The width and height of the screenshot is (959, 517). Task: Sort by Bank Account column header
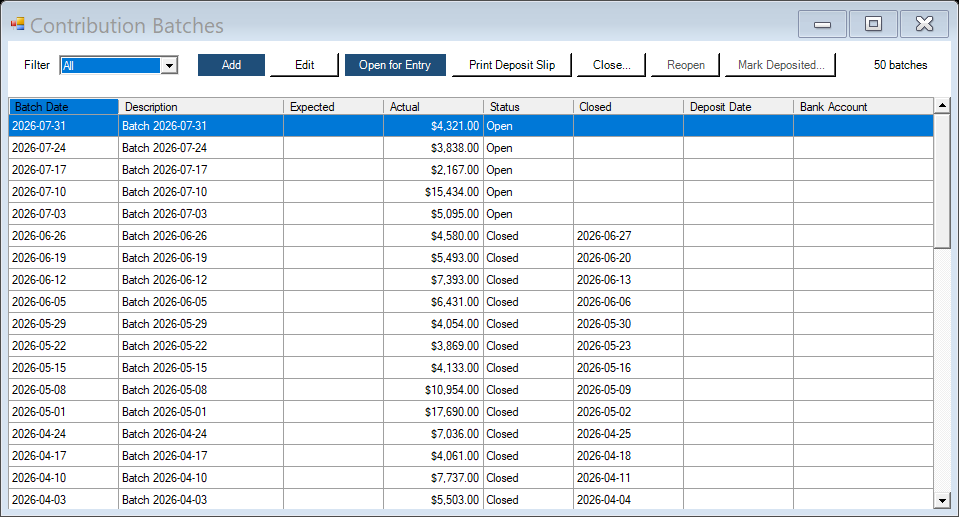(864, 106)
